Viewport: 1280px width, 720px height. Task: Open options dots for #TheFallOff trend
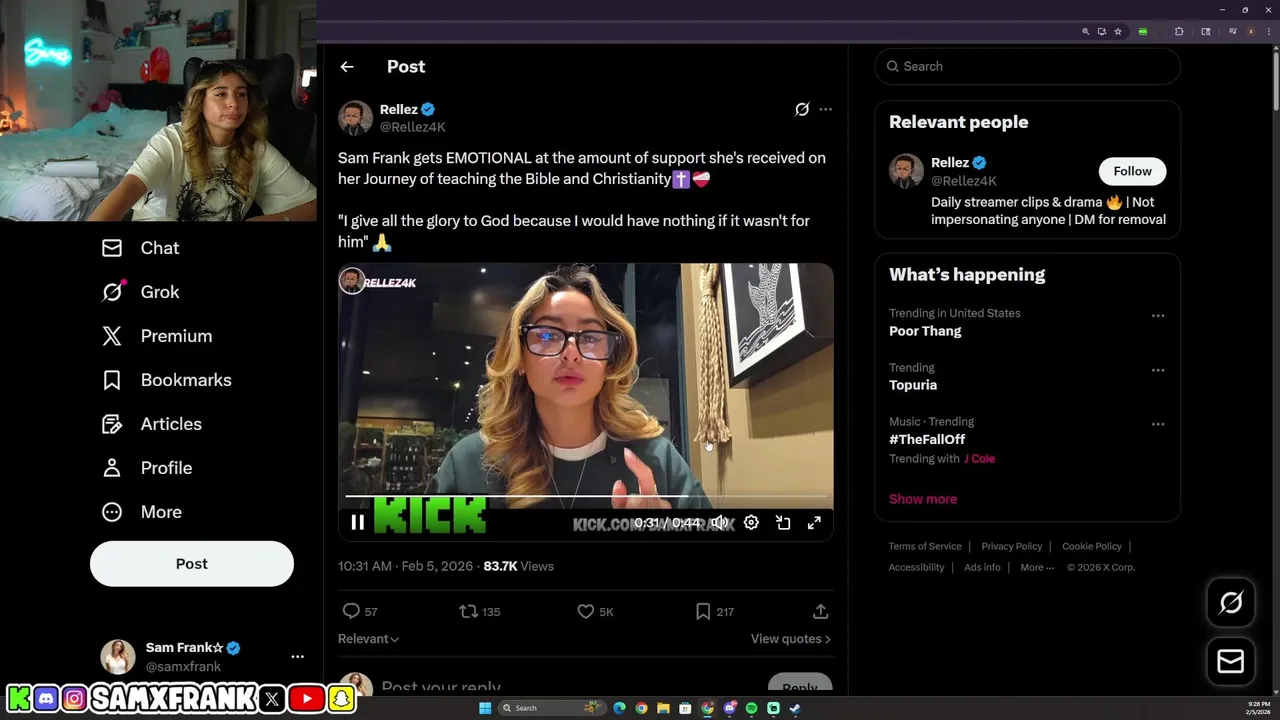(x=1158, y=424)
